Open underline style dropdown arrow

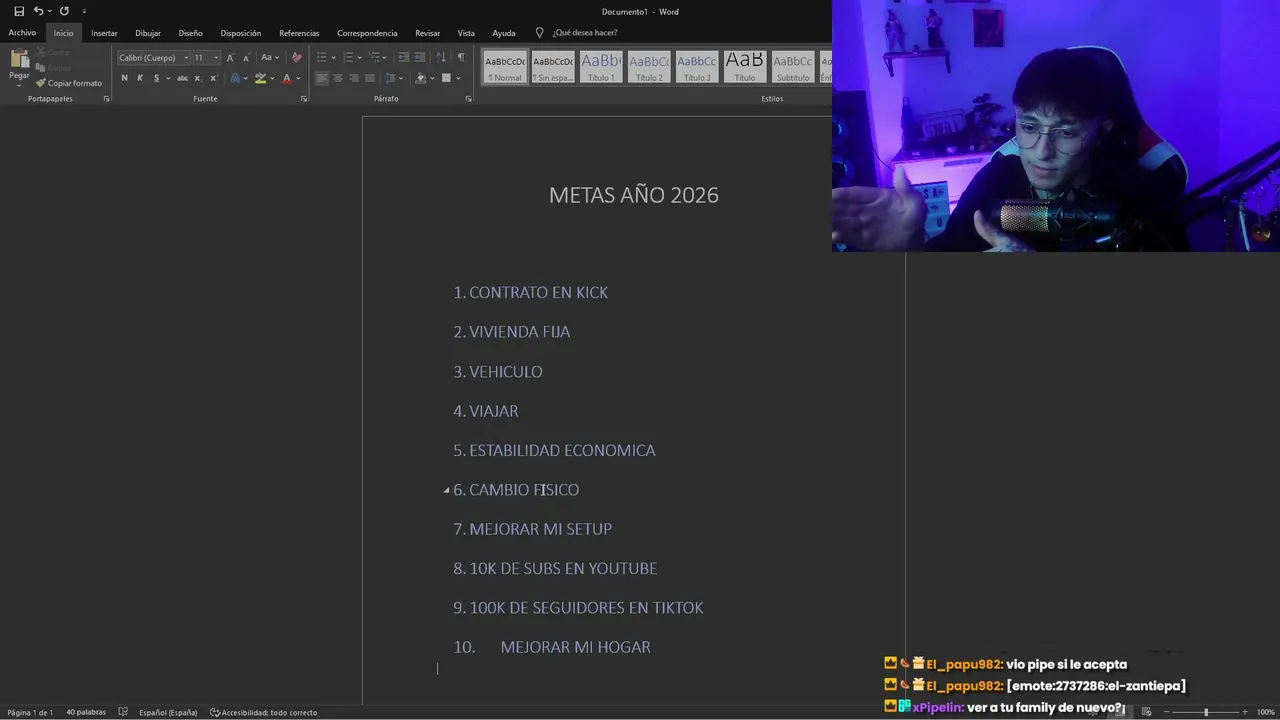click(168, 78)
